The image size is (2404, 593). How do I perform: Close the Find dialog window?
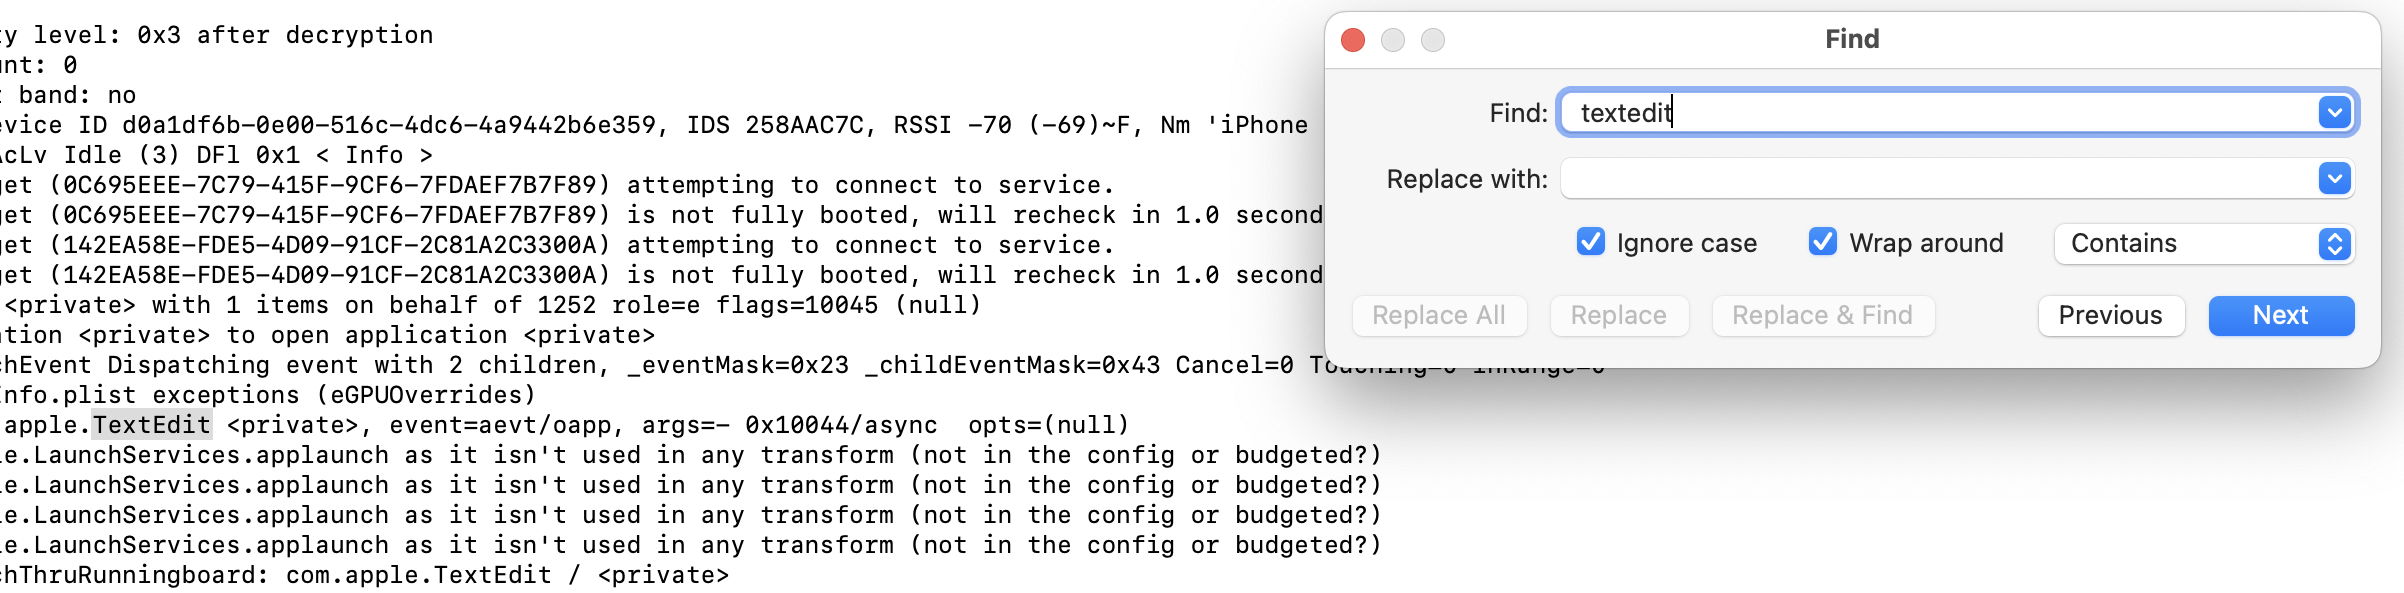(x=1353, y=40)
